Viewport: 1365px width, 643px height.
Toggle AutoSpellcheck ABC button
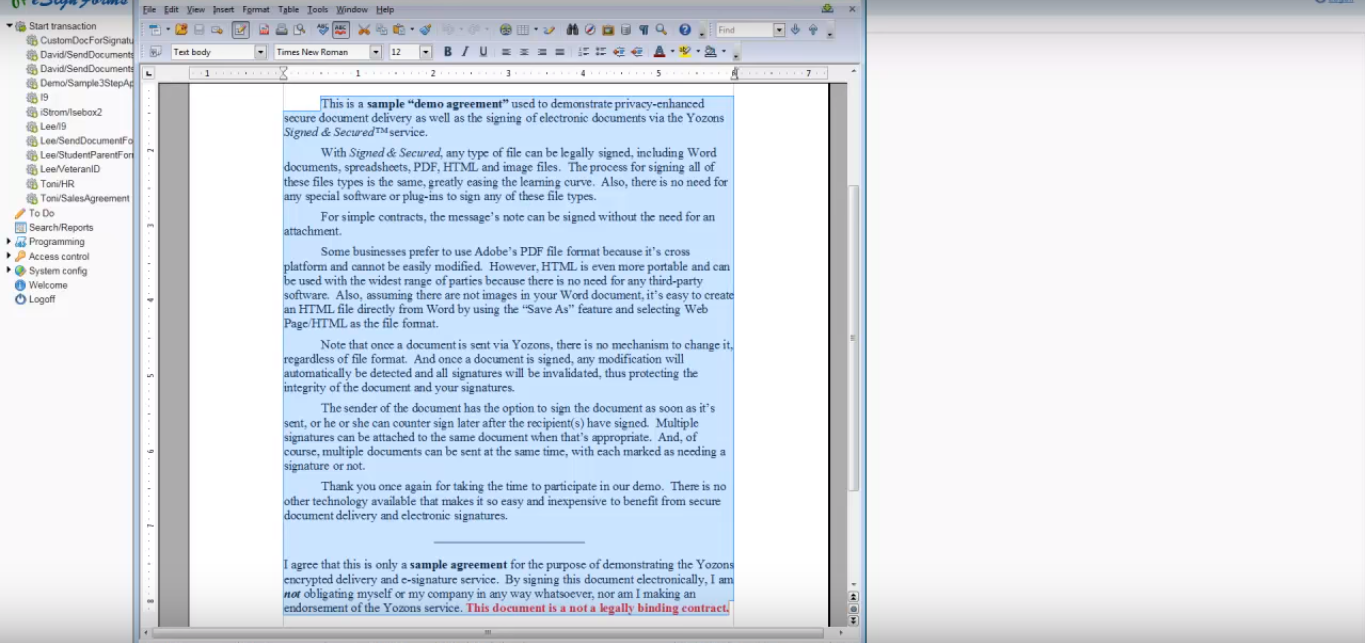341,30
